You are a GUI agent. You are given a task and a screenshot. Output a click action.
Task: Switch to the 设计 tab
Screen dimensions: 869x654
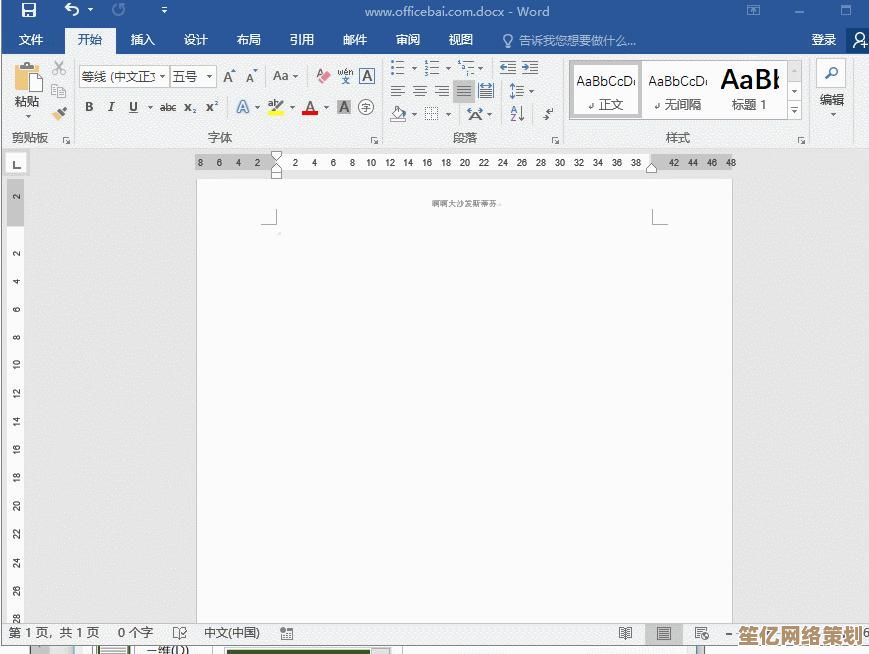coord(196,40)
